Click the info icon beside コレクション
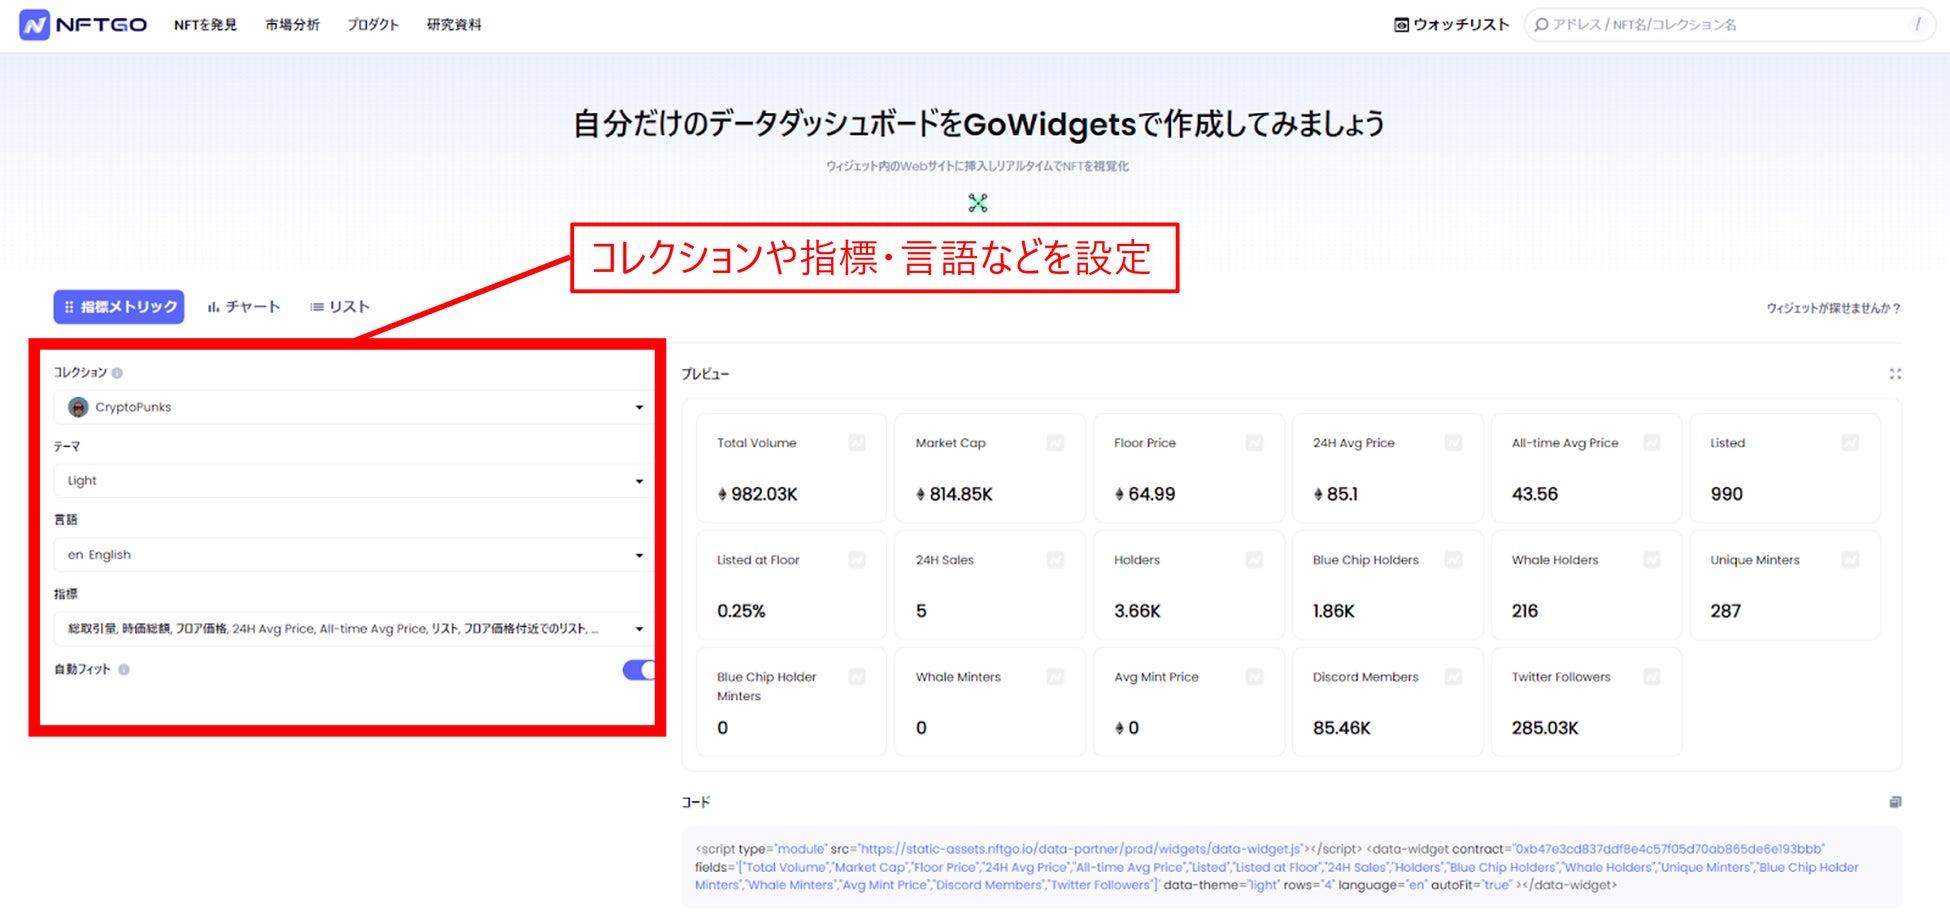Image resolution: width=1950 pixels, height=923 pixels. pos(117,373)
